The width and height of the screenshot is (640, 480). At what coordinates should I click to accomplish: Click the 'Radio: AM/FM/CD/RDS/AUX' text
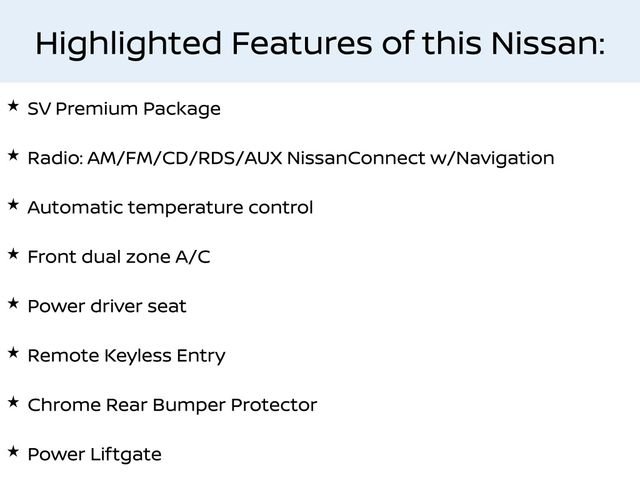[x=155, y=158]
